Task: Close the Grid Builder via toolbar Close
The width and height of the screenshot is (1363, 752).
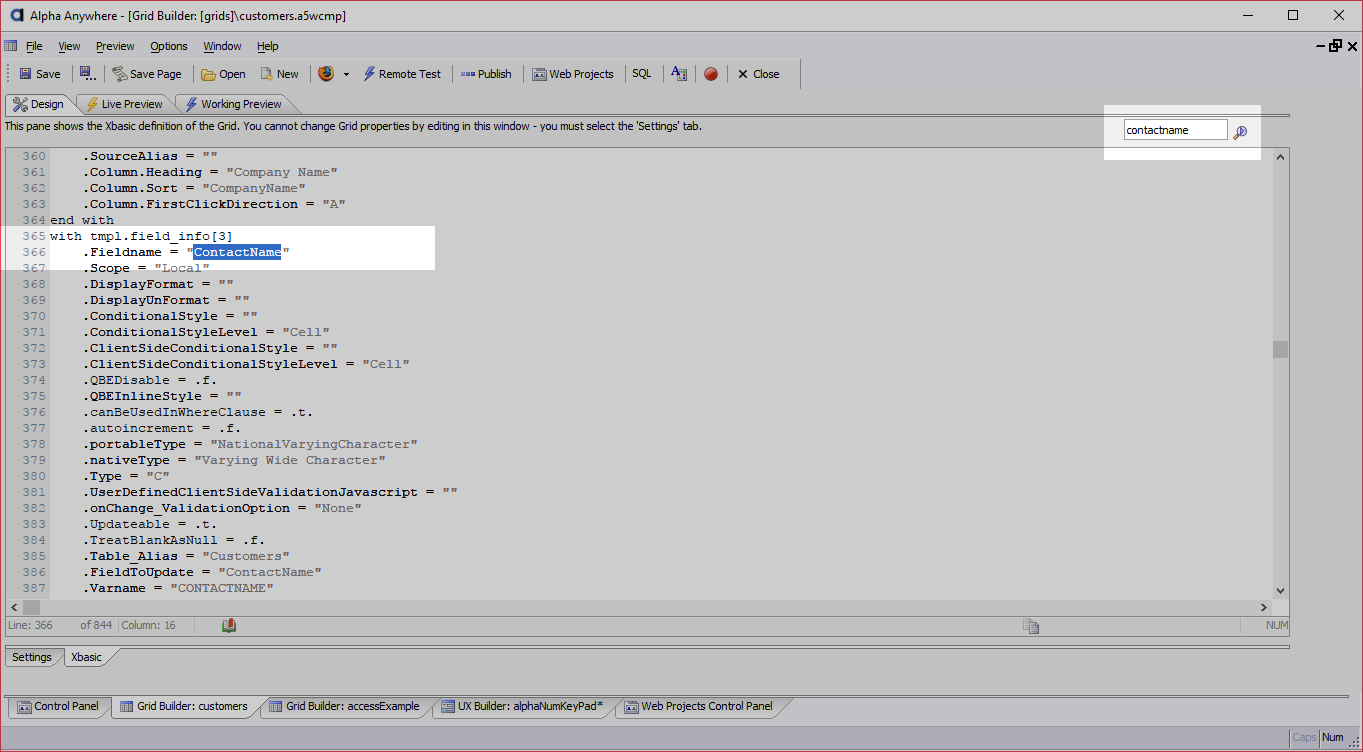Action: click(758, 74)
